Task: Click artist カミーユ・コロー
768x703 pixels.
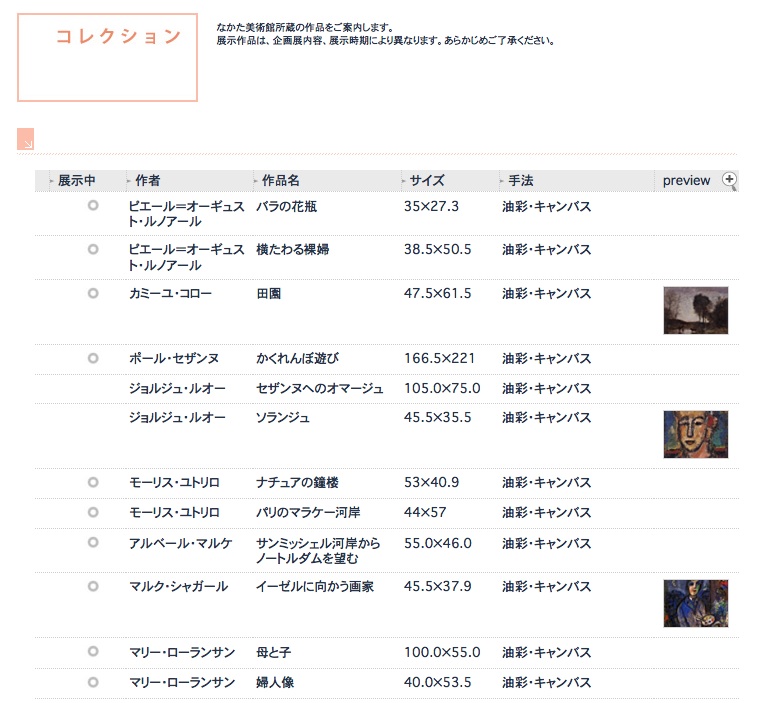Action: [170, 293]
